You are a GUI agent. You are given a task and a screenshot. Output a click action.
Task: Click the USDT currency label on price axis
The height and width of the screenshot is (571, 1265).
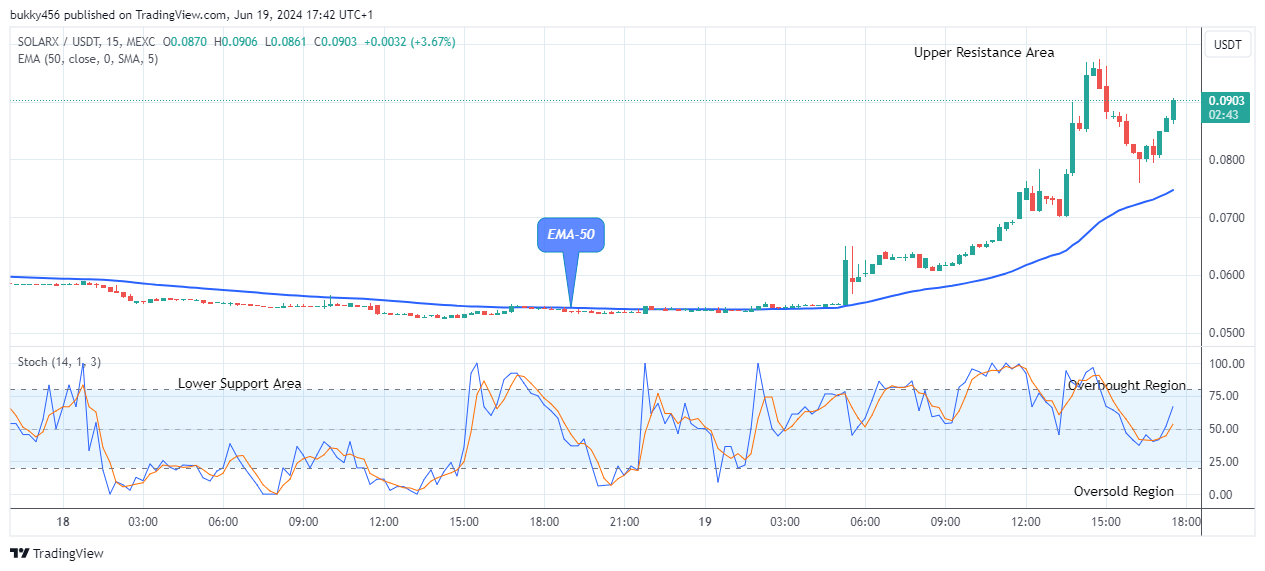click(x=1227, y=44)
